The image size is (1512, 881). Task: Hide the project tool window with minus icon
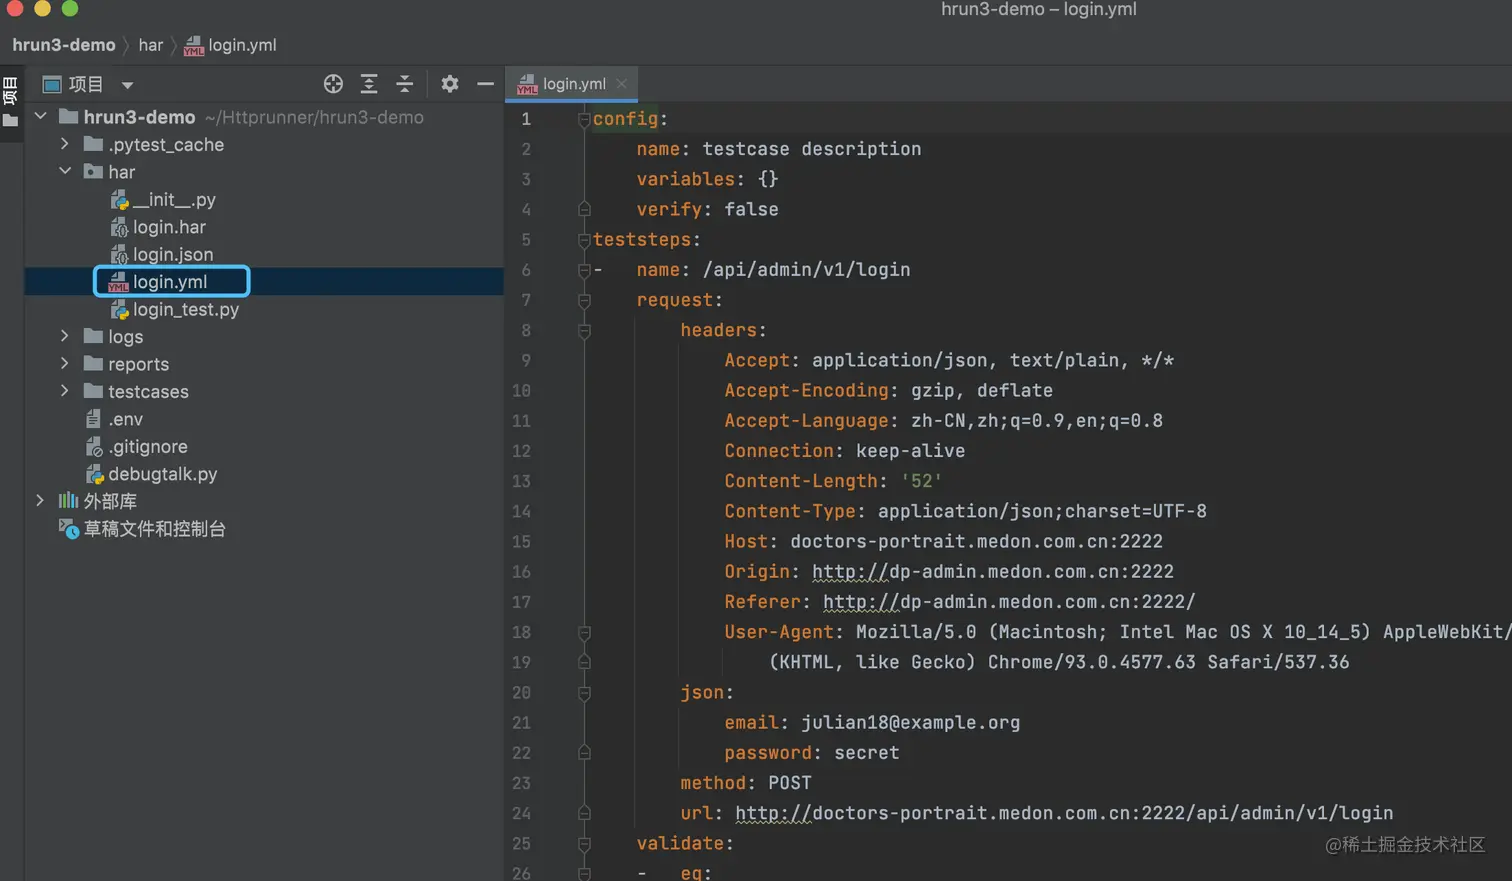click(x=486, y=84)
